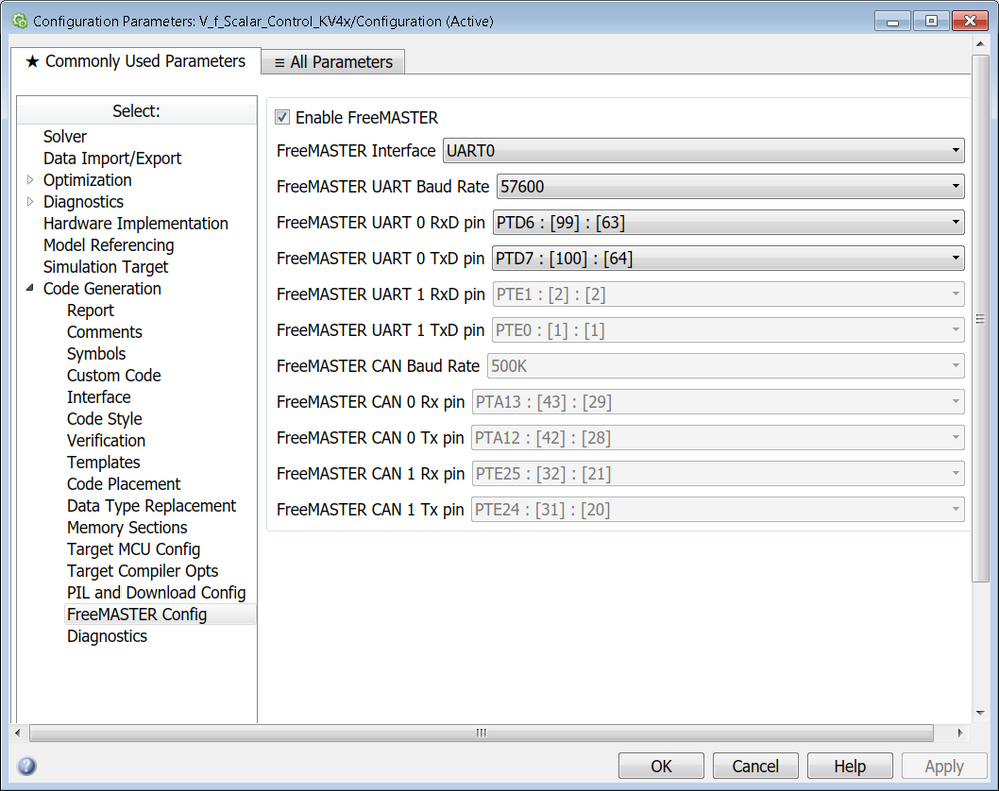Image resolution: width=999 pixels, height=791 pixels.
Task: Click the "FreeMASTER UART Baud Rate" label
Action: [x=382, y=187]
